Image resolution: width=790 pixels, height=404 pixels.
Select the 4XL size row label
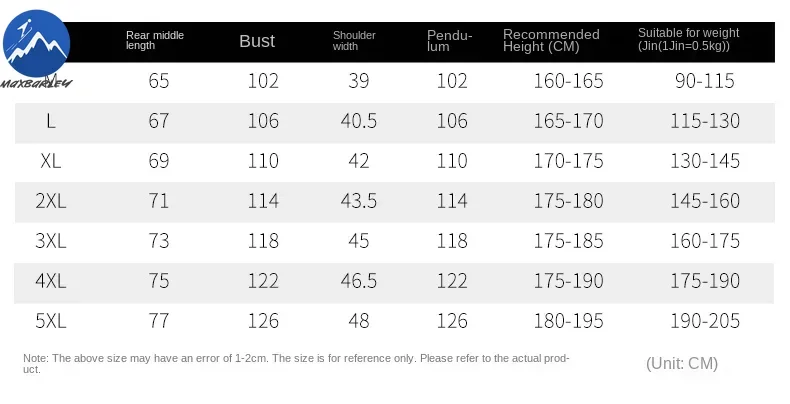(x=51, y=281)
